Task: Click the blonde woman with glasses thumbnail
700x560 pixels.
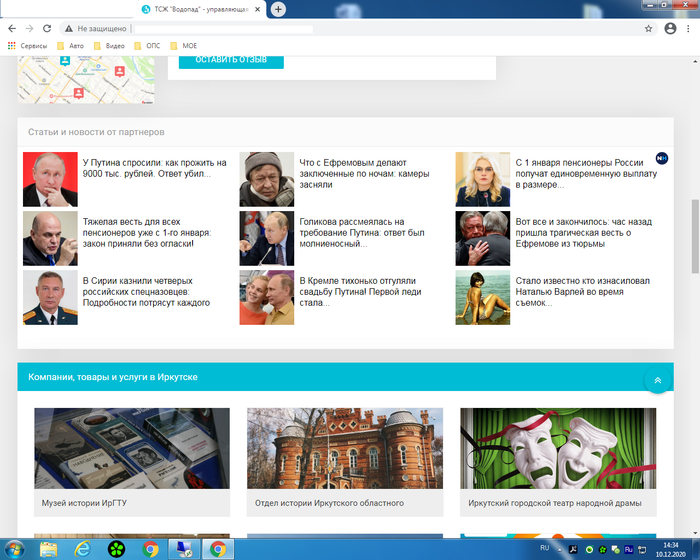Action: (483, 179)
